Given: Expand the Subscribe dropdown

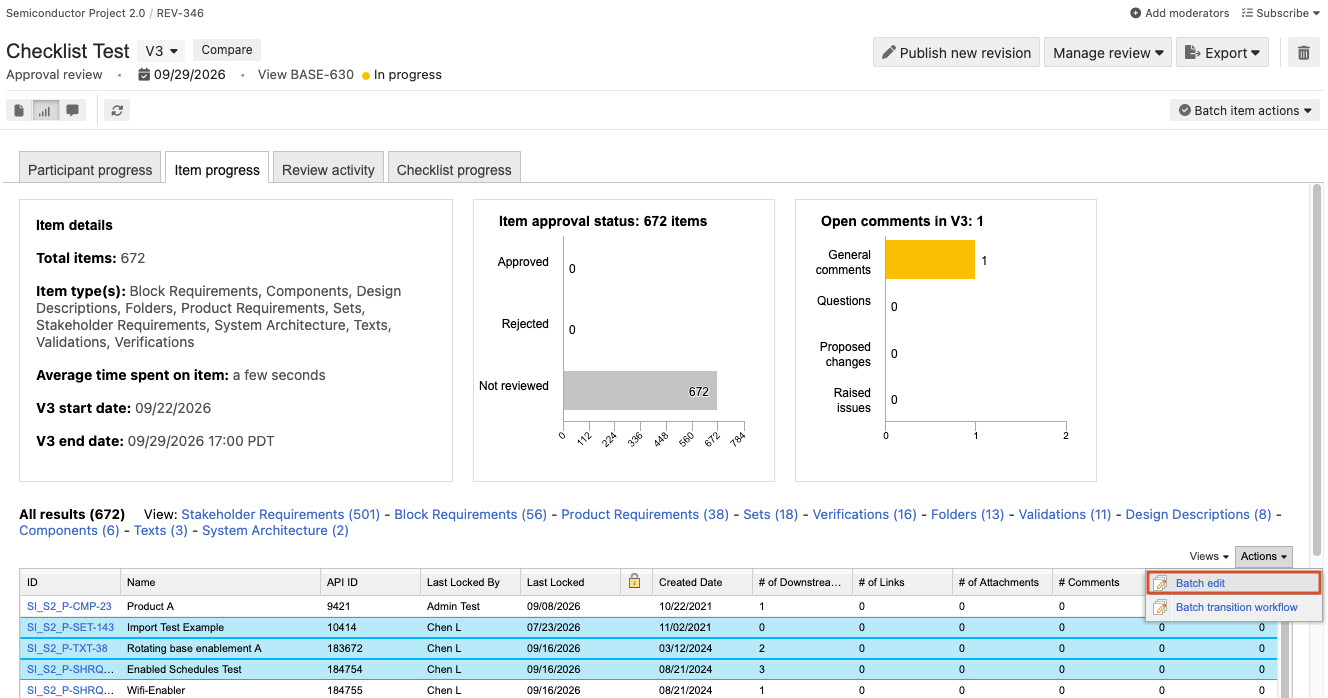Looking at the screenshot, I should 1281,13.
